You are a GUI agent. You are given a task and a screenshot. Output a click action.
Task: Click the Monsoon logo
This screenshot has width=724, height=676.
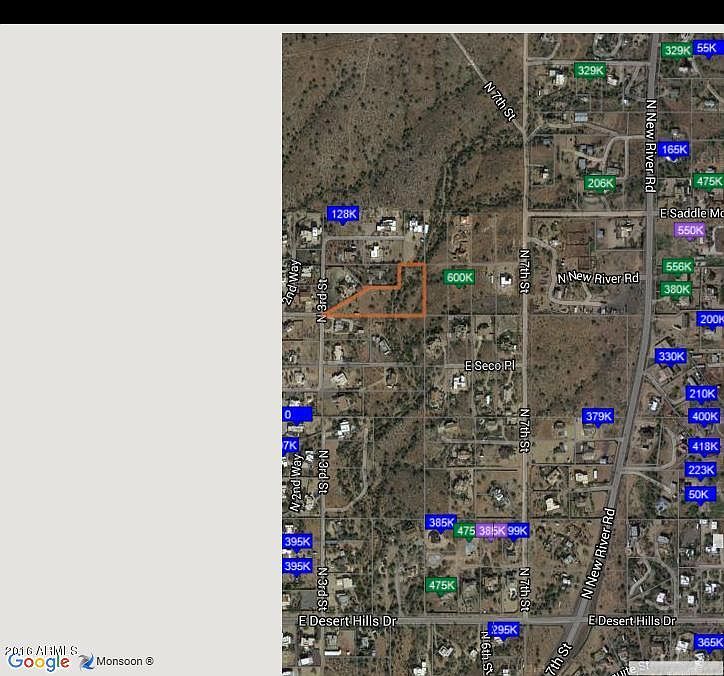click(116, 661)
